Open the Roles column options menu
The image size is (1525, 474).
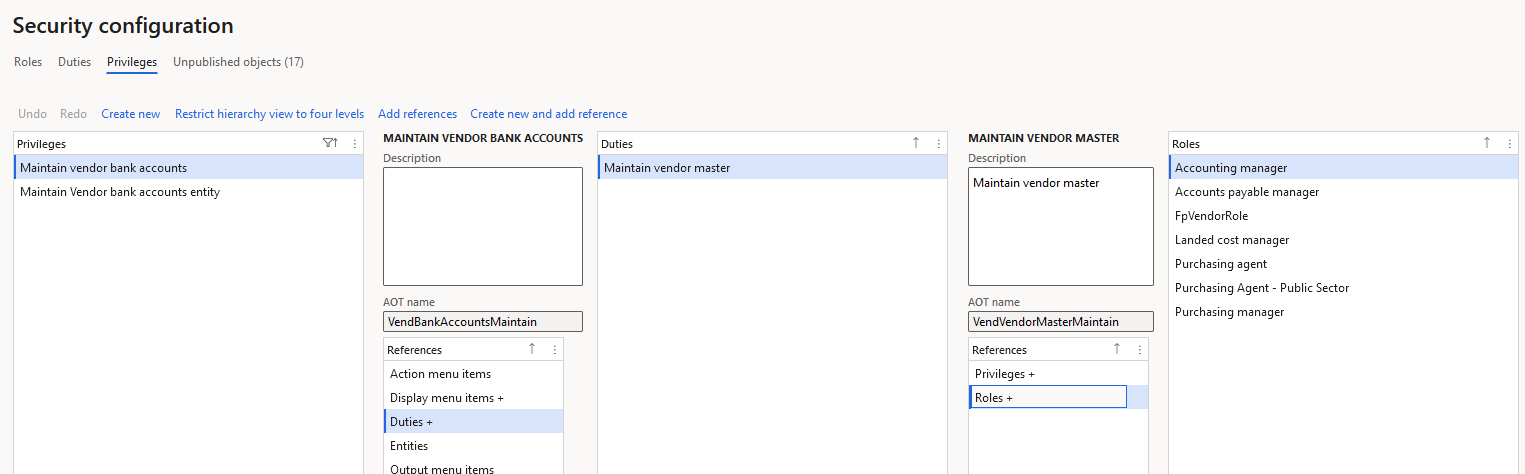tap(1509, 144)
